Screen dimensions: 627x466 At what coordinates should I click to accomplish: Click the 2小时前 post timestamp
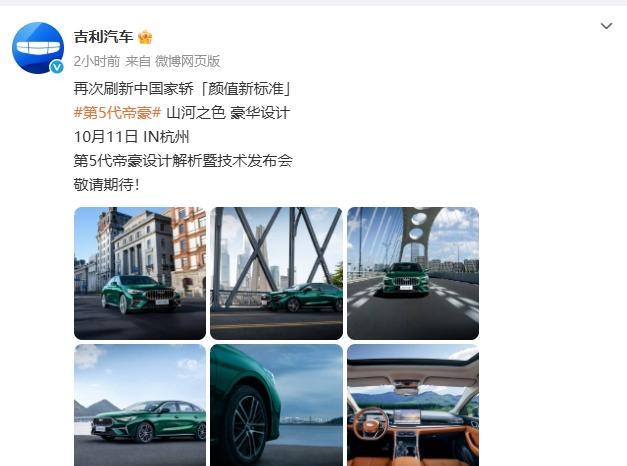97,61
